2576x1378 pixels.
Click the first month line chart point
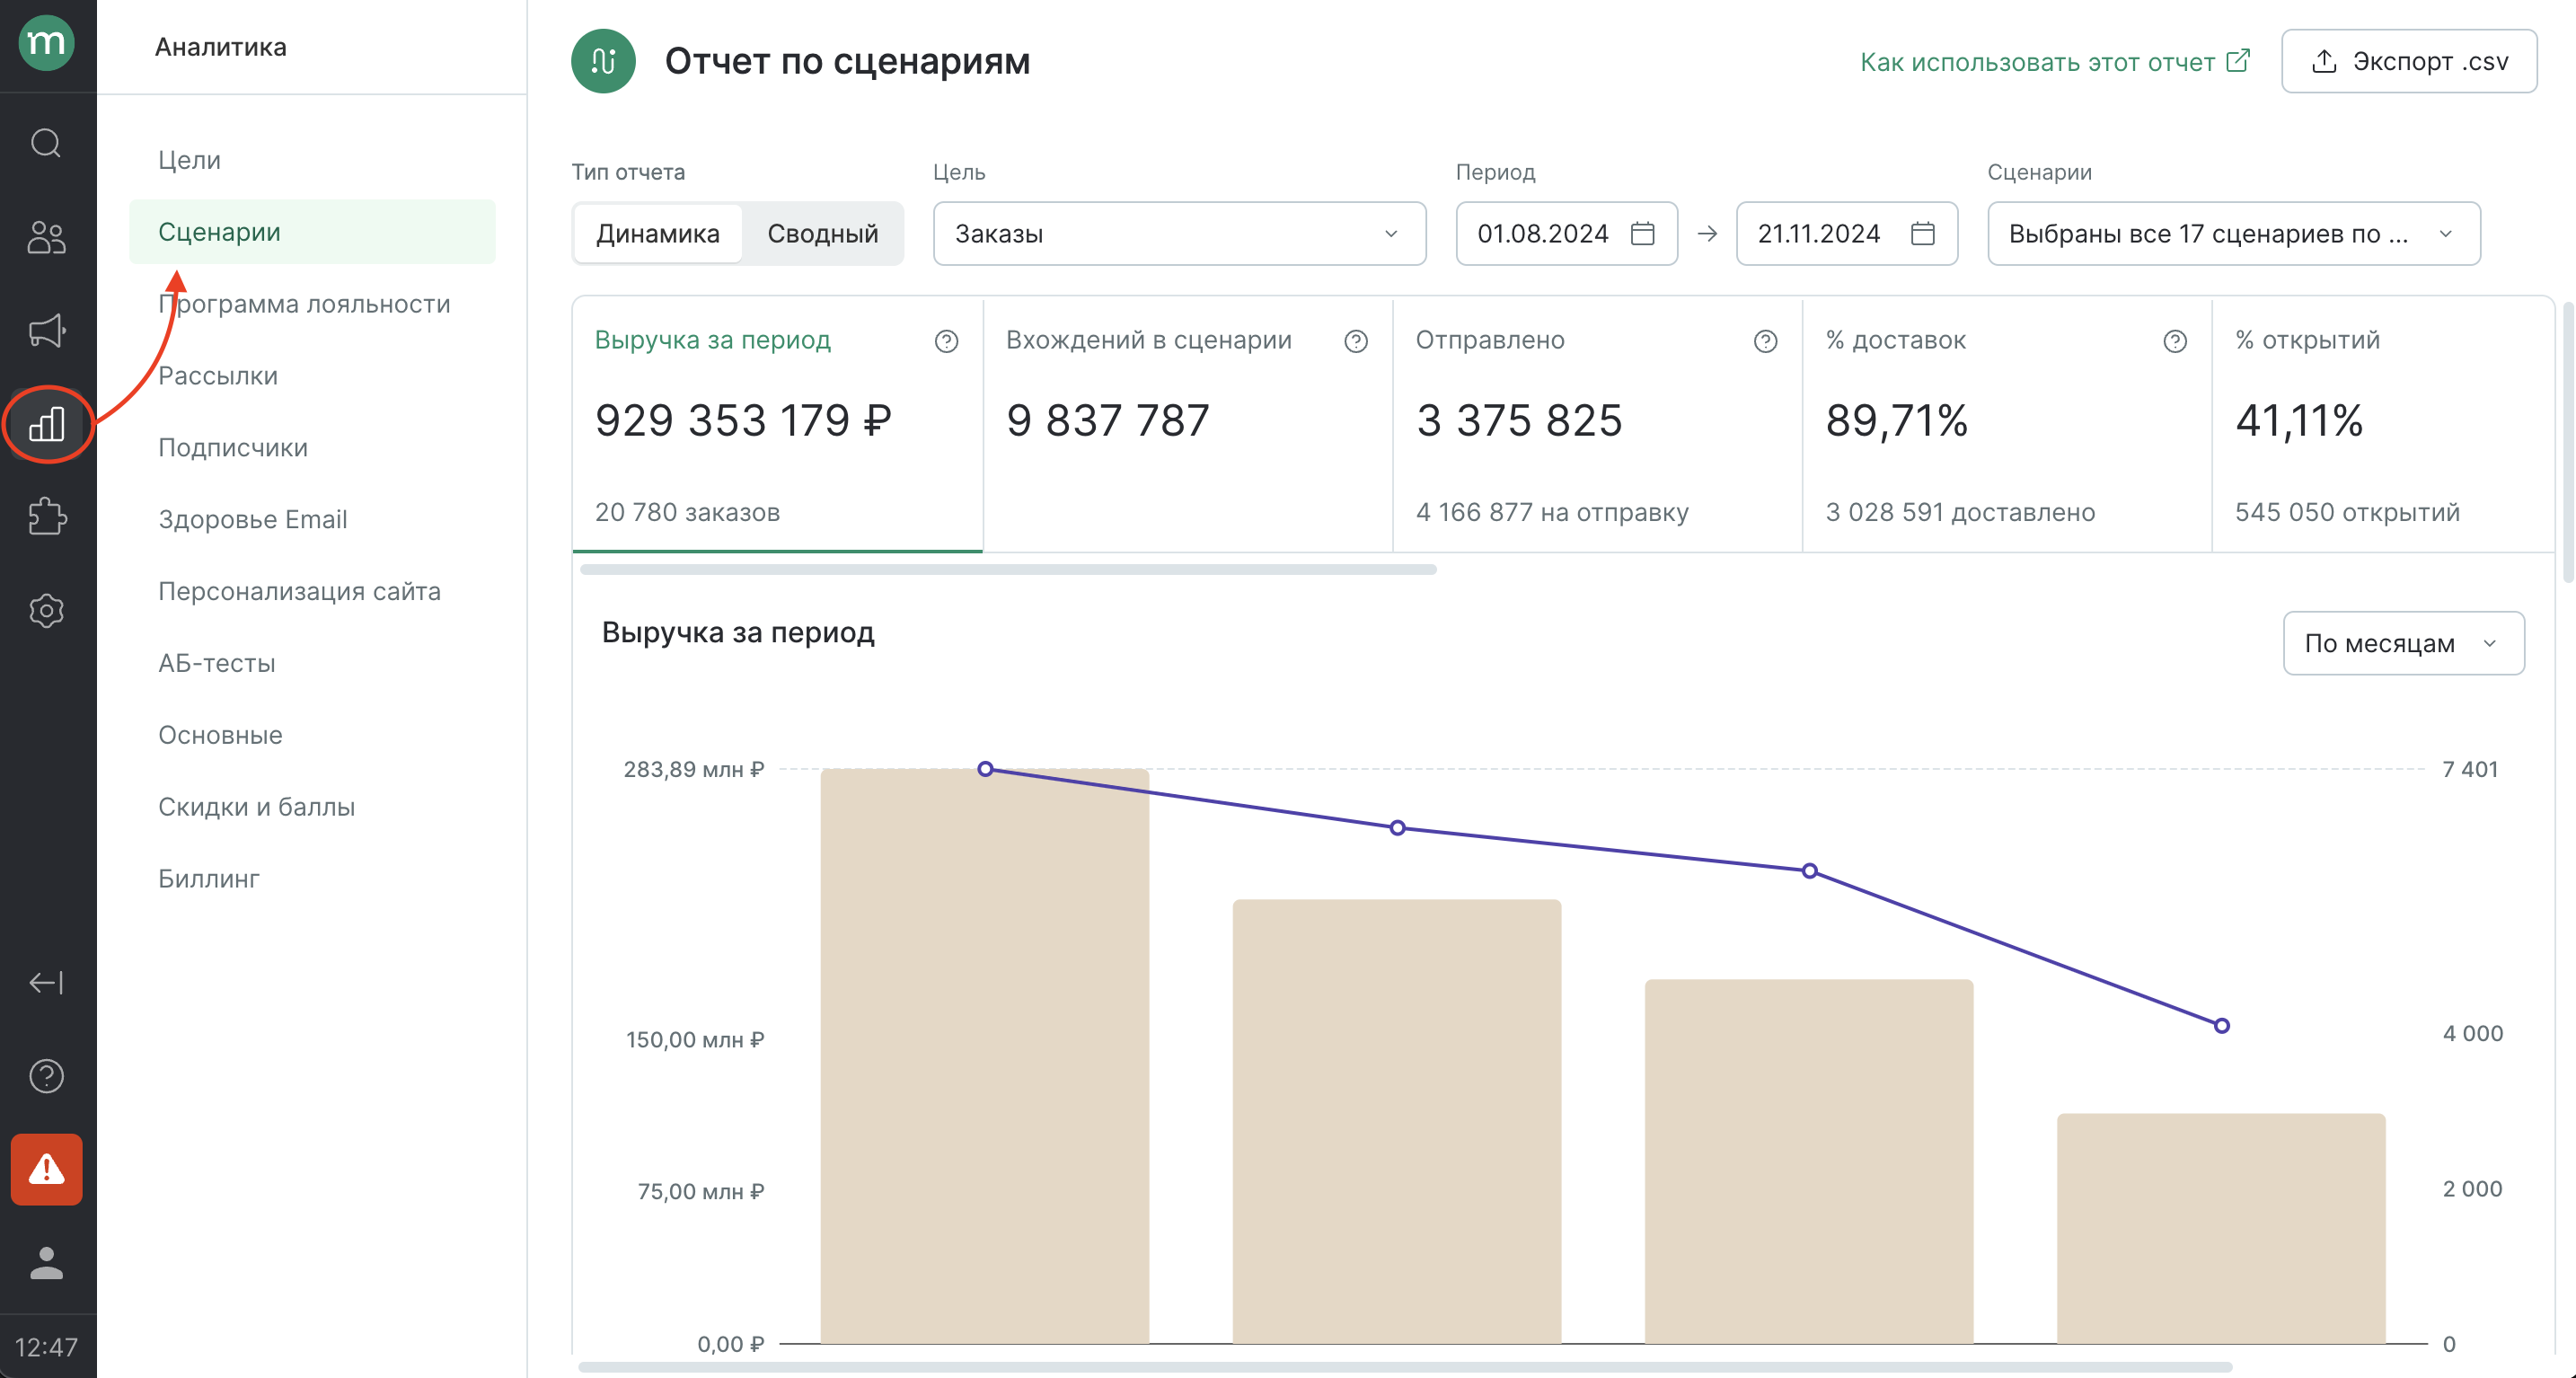pyautogui.click(x=985, y=769)
